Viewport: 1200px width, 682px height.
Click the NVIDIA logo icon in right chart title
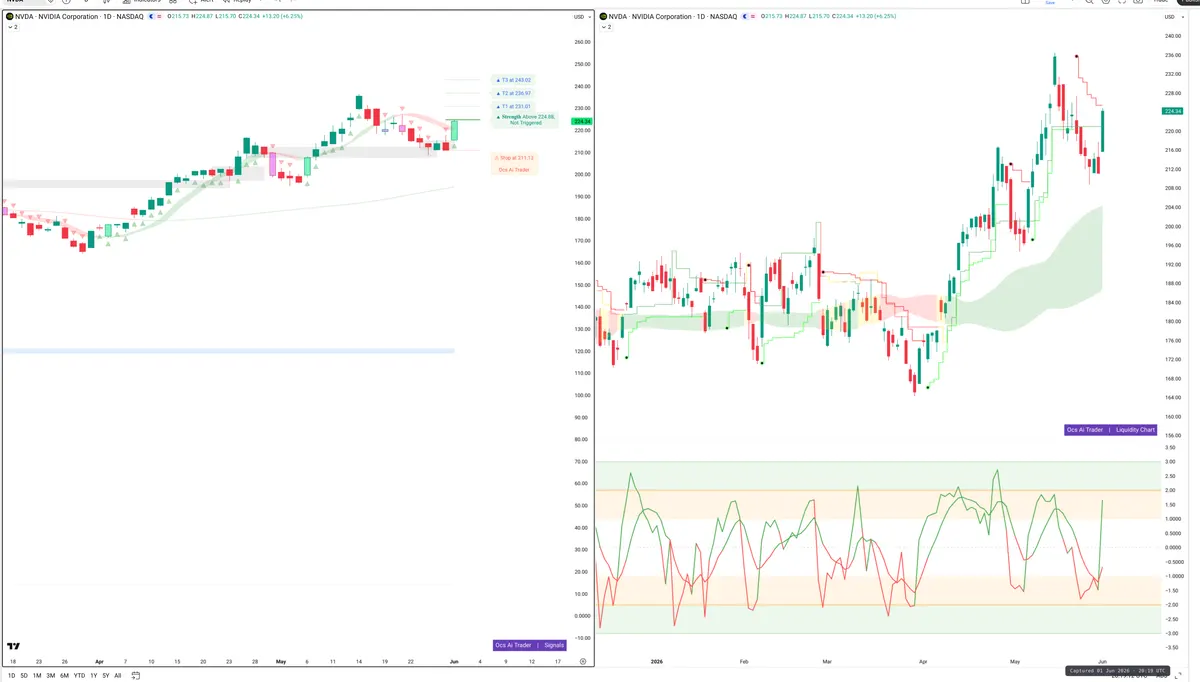tap(604, 17)
